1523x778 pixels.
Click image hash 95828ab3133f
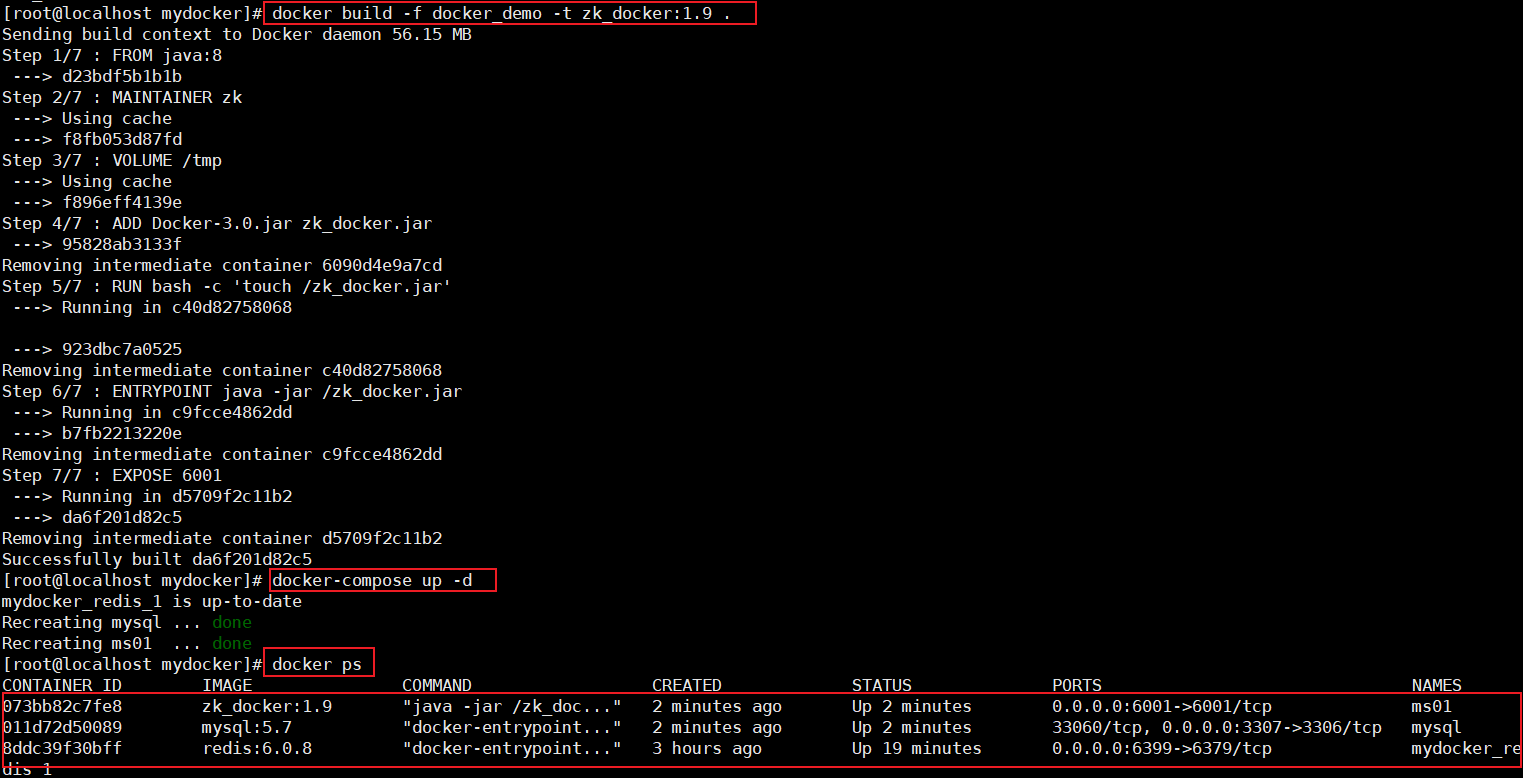click(122, 245)
